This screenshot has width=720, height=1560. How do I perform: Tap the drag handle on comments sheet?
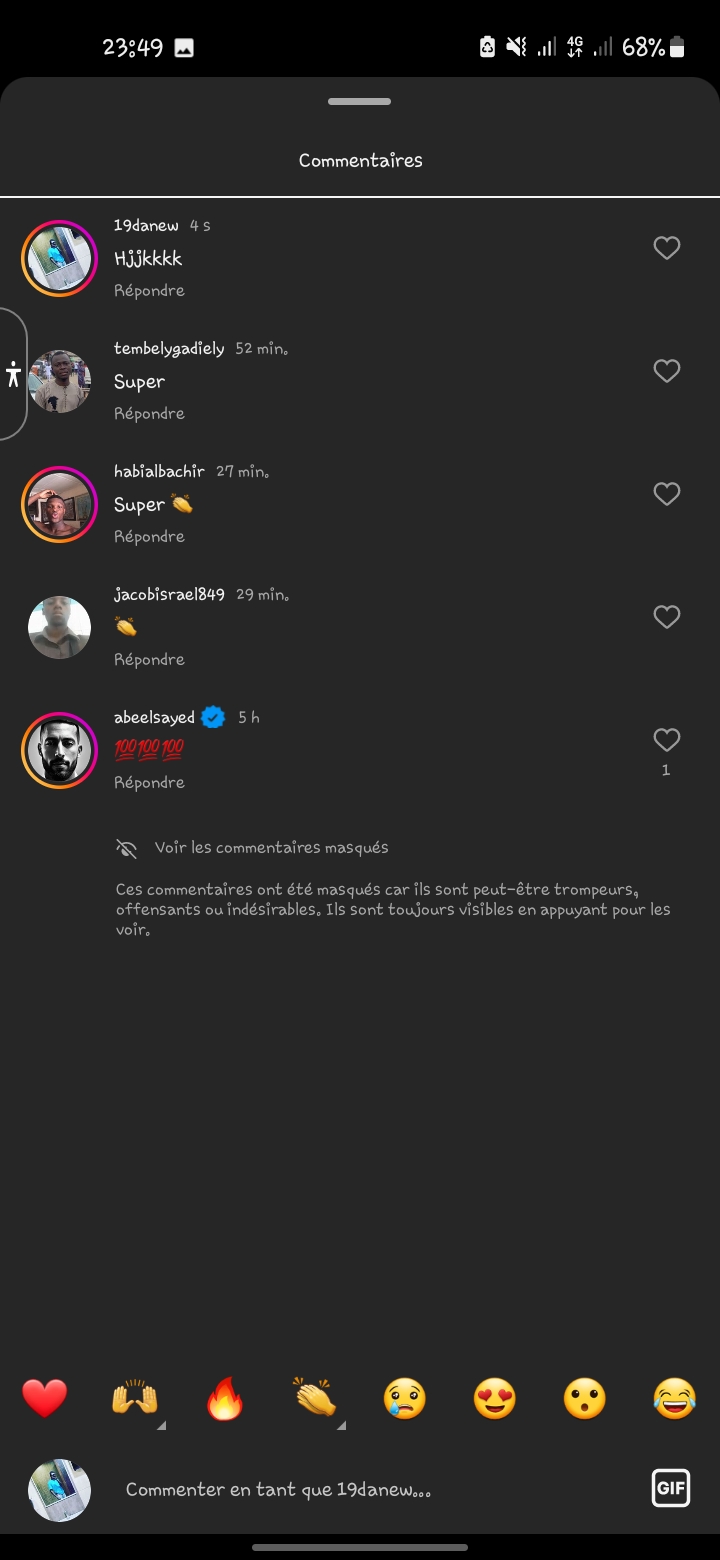359,102
